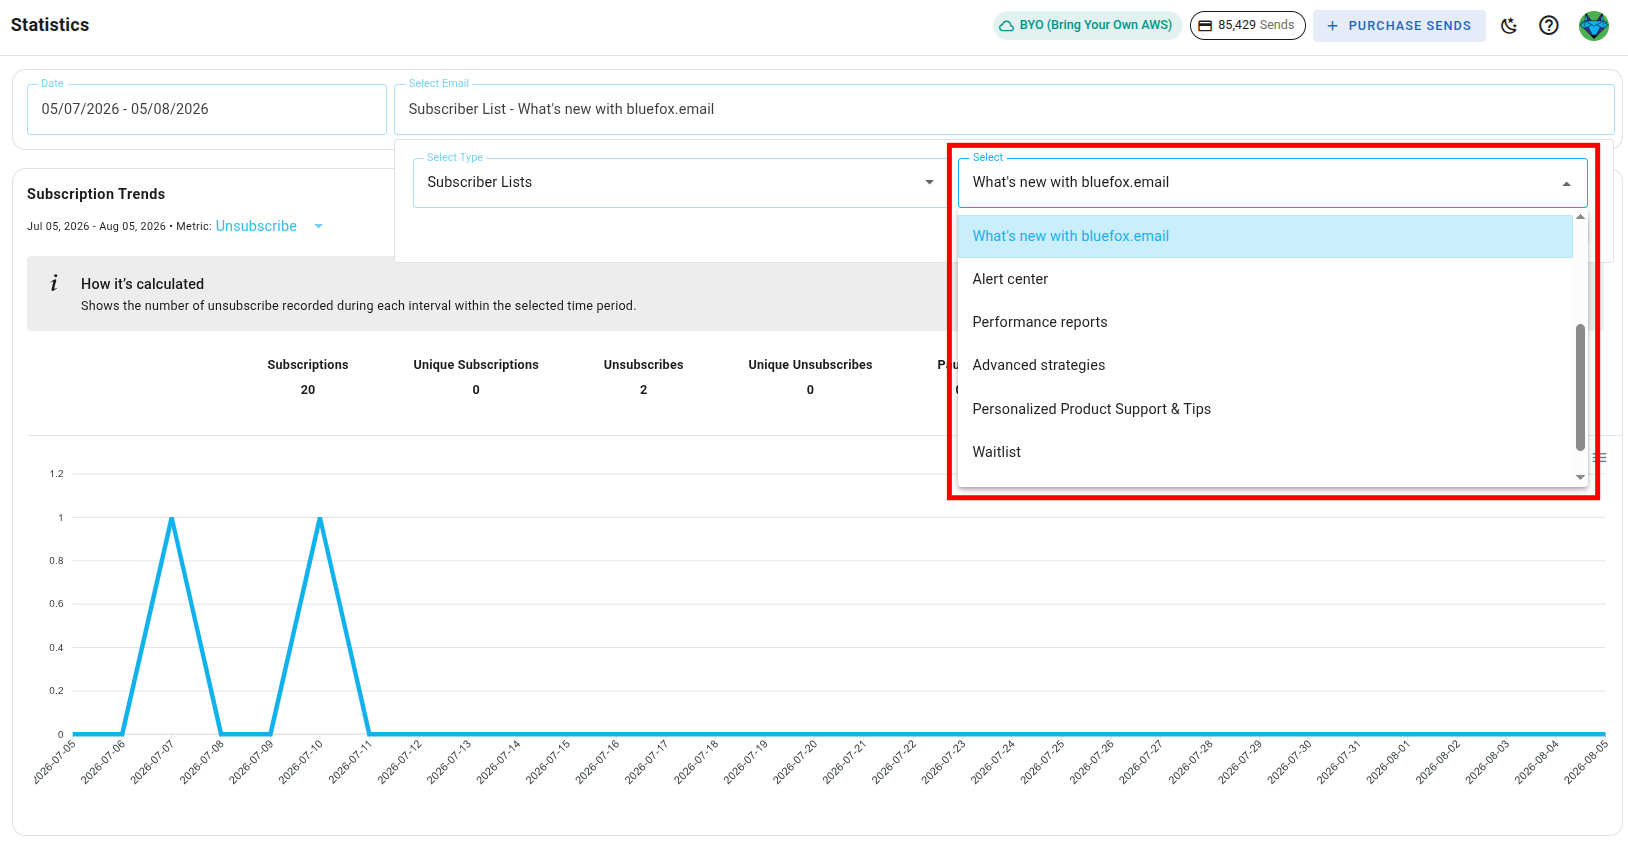1628x841 pixels.
Task: Click the 2026-08-05 axis label
Action: 1586,762
